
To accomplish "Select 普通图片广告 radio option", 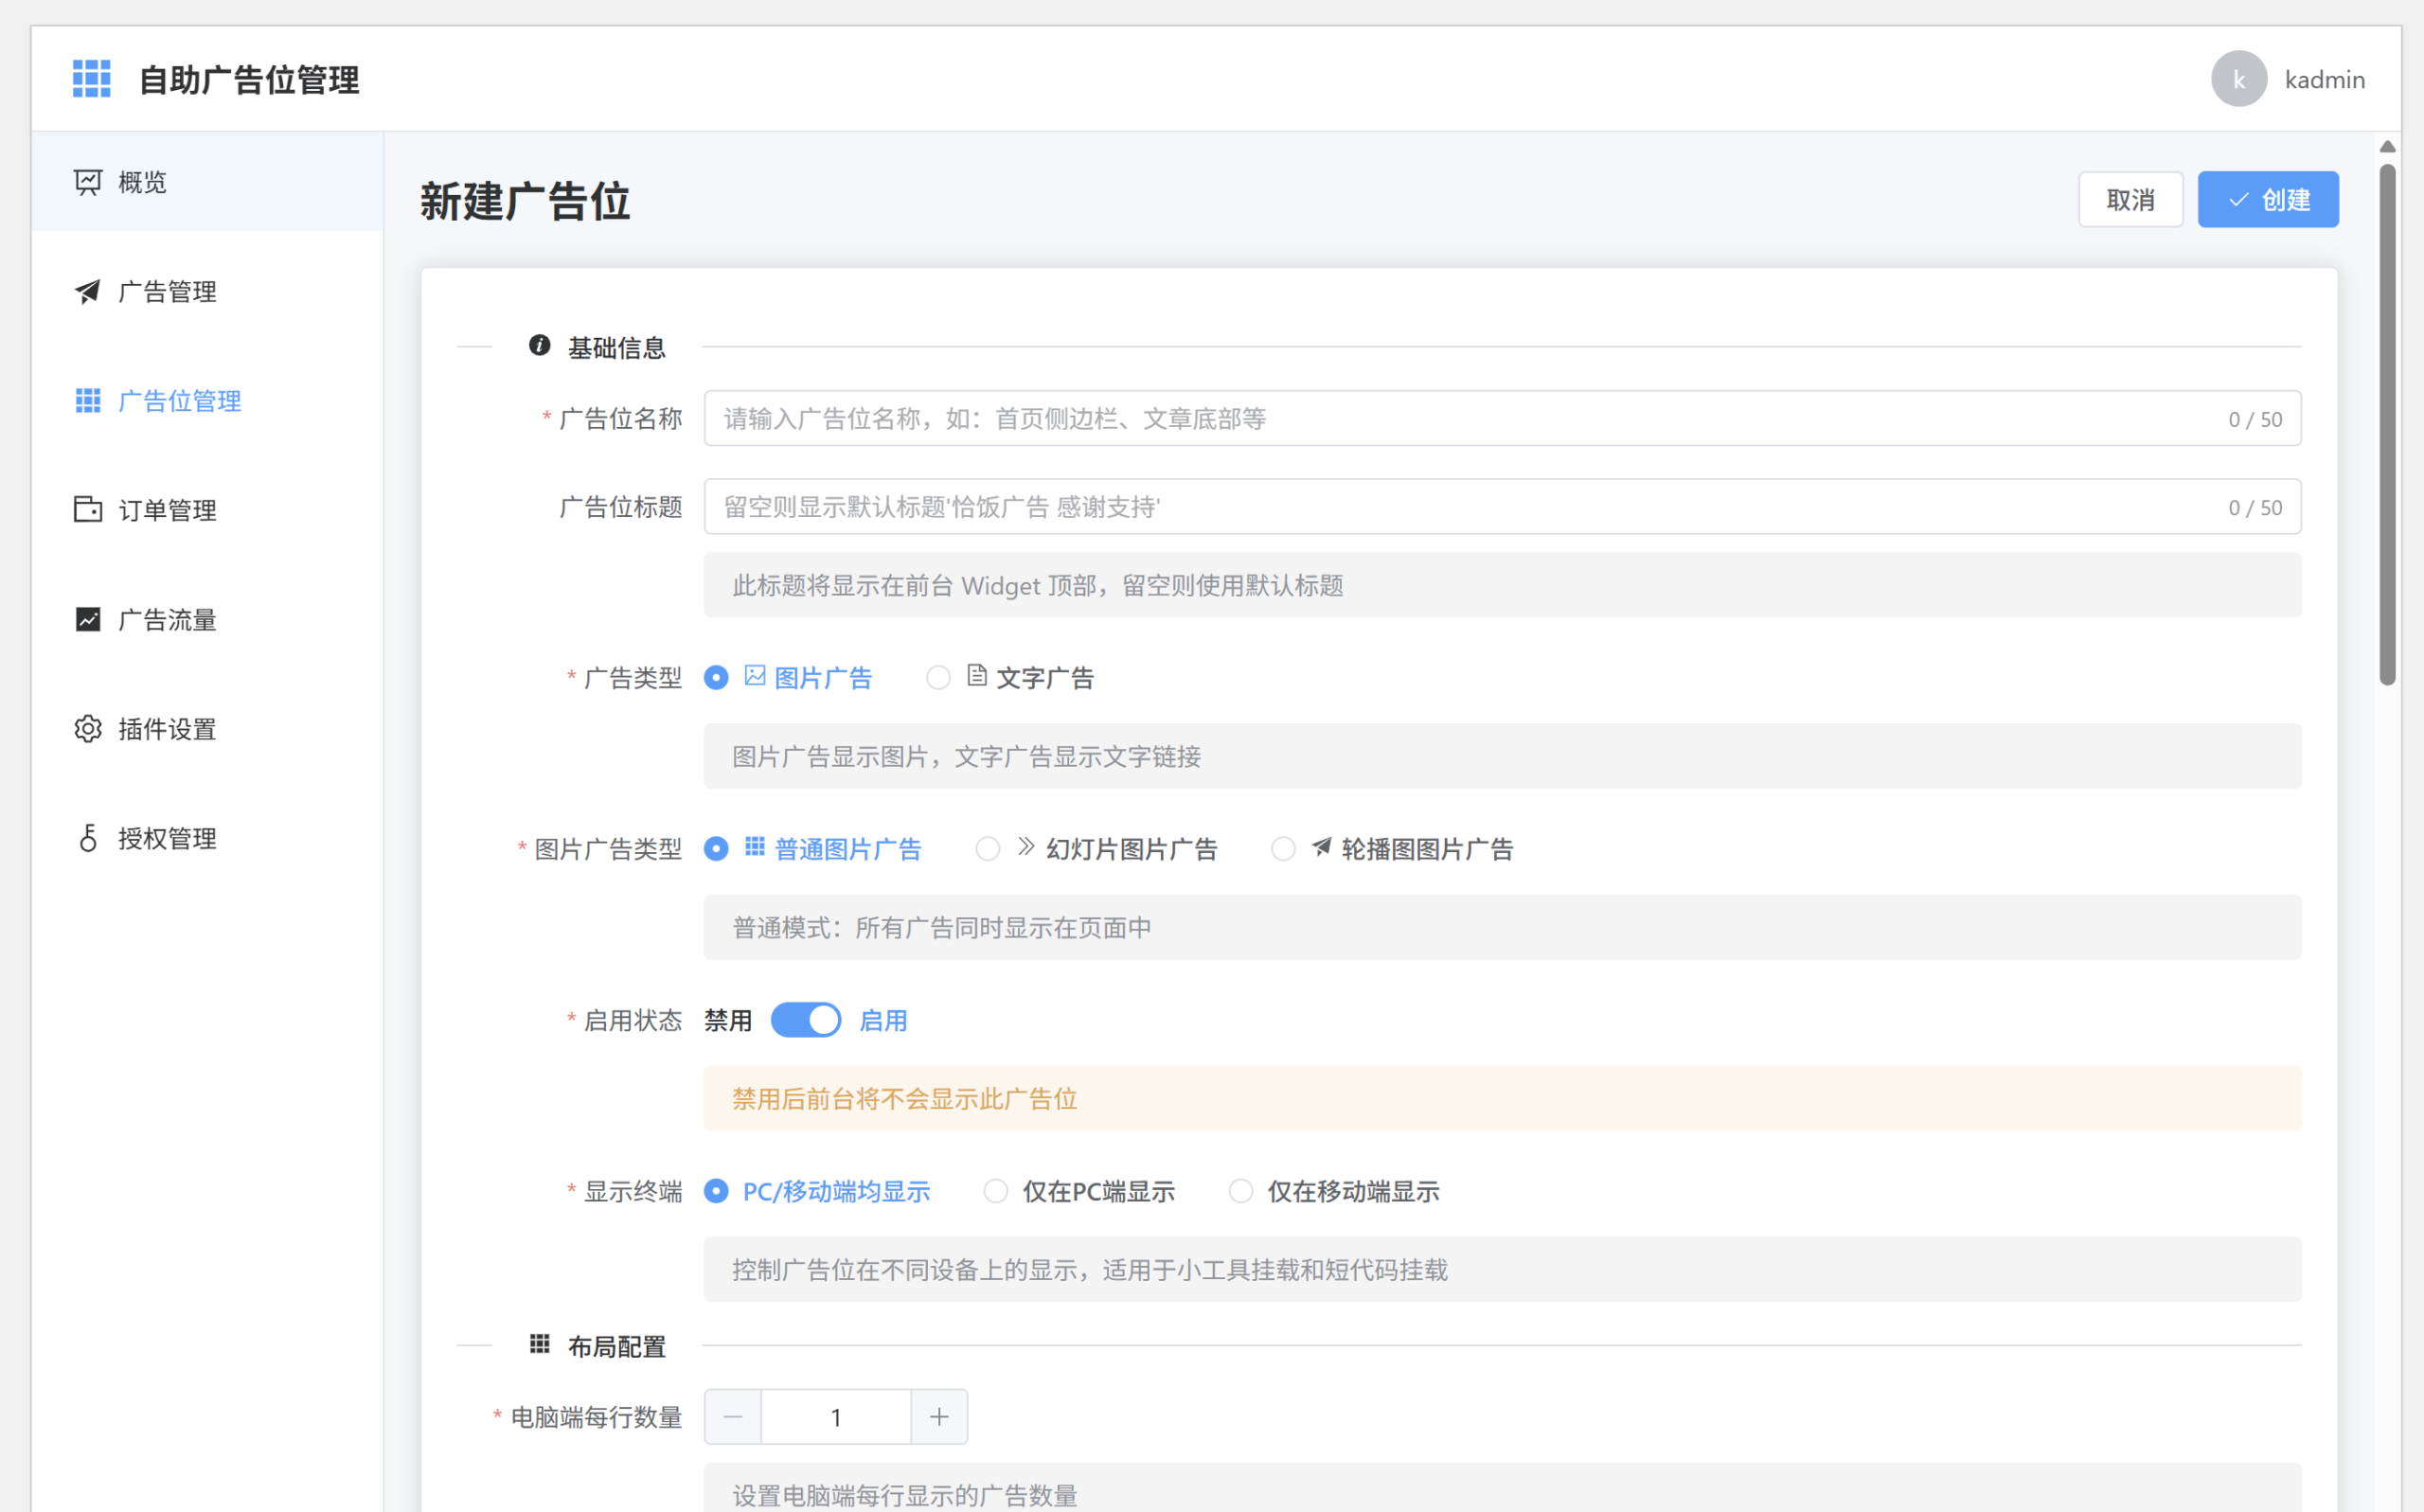I will pyautogui.click(x=716, y=849).
